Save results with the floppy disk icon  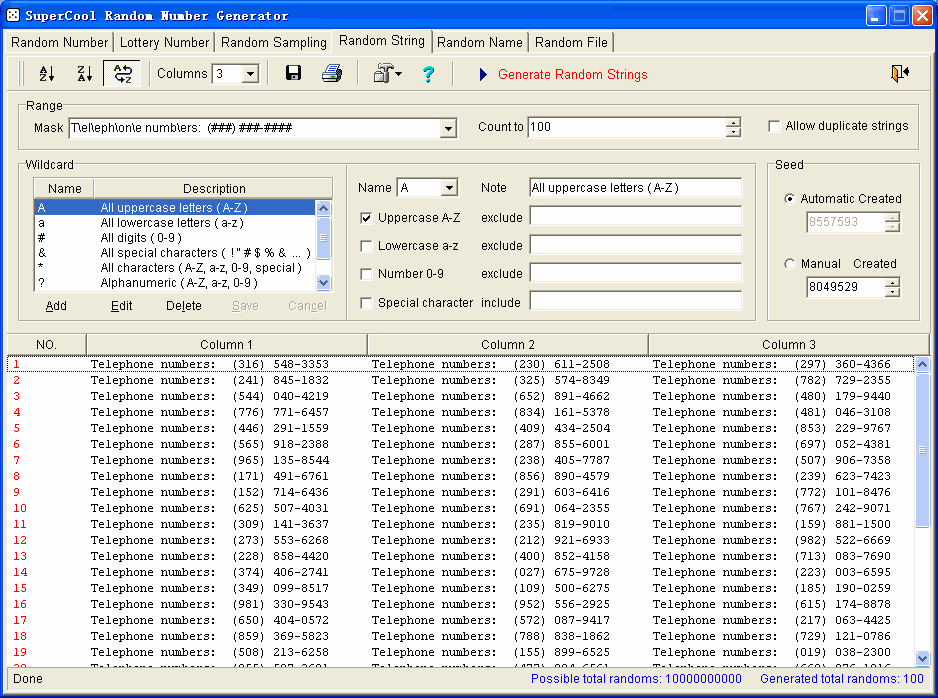click(294, 74)
